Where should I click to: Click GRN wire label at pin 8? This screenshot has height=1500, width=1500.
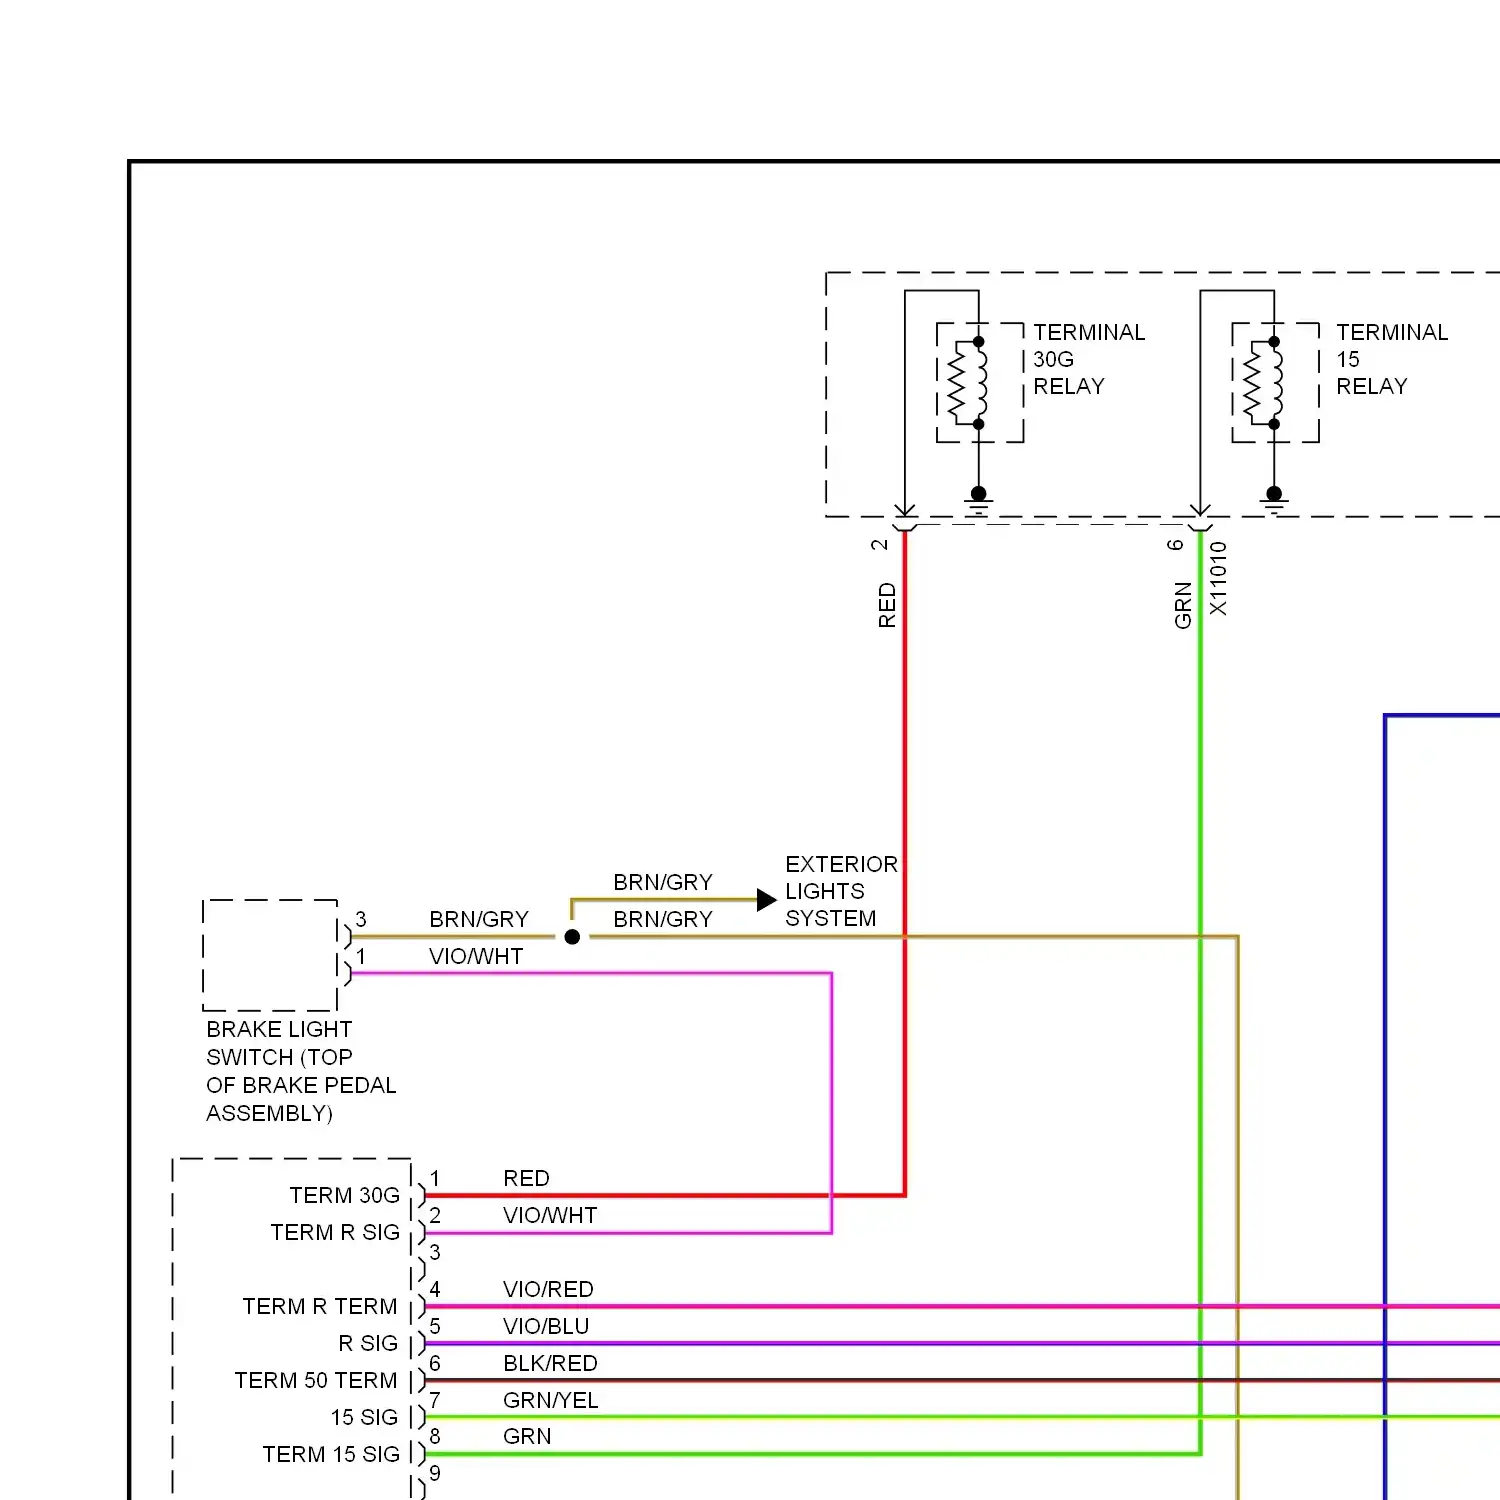(527, 1436)
